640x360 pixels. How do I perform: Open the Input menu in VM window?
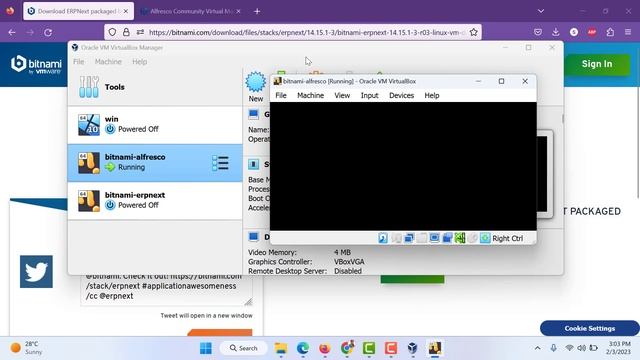coord(369,96)
